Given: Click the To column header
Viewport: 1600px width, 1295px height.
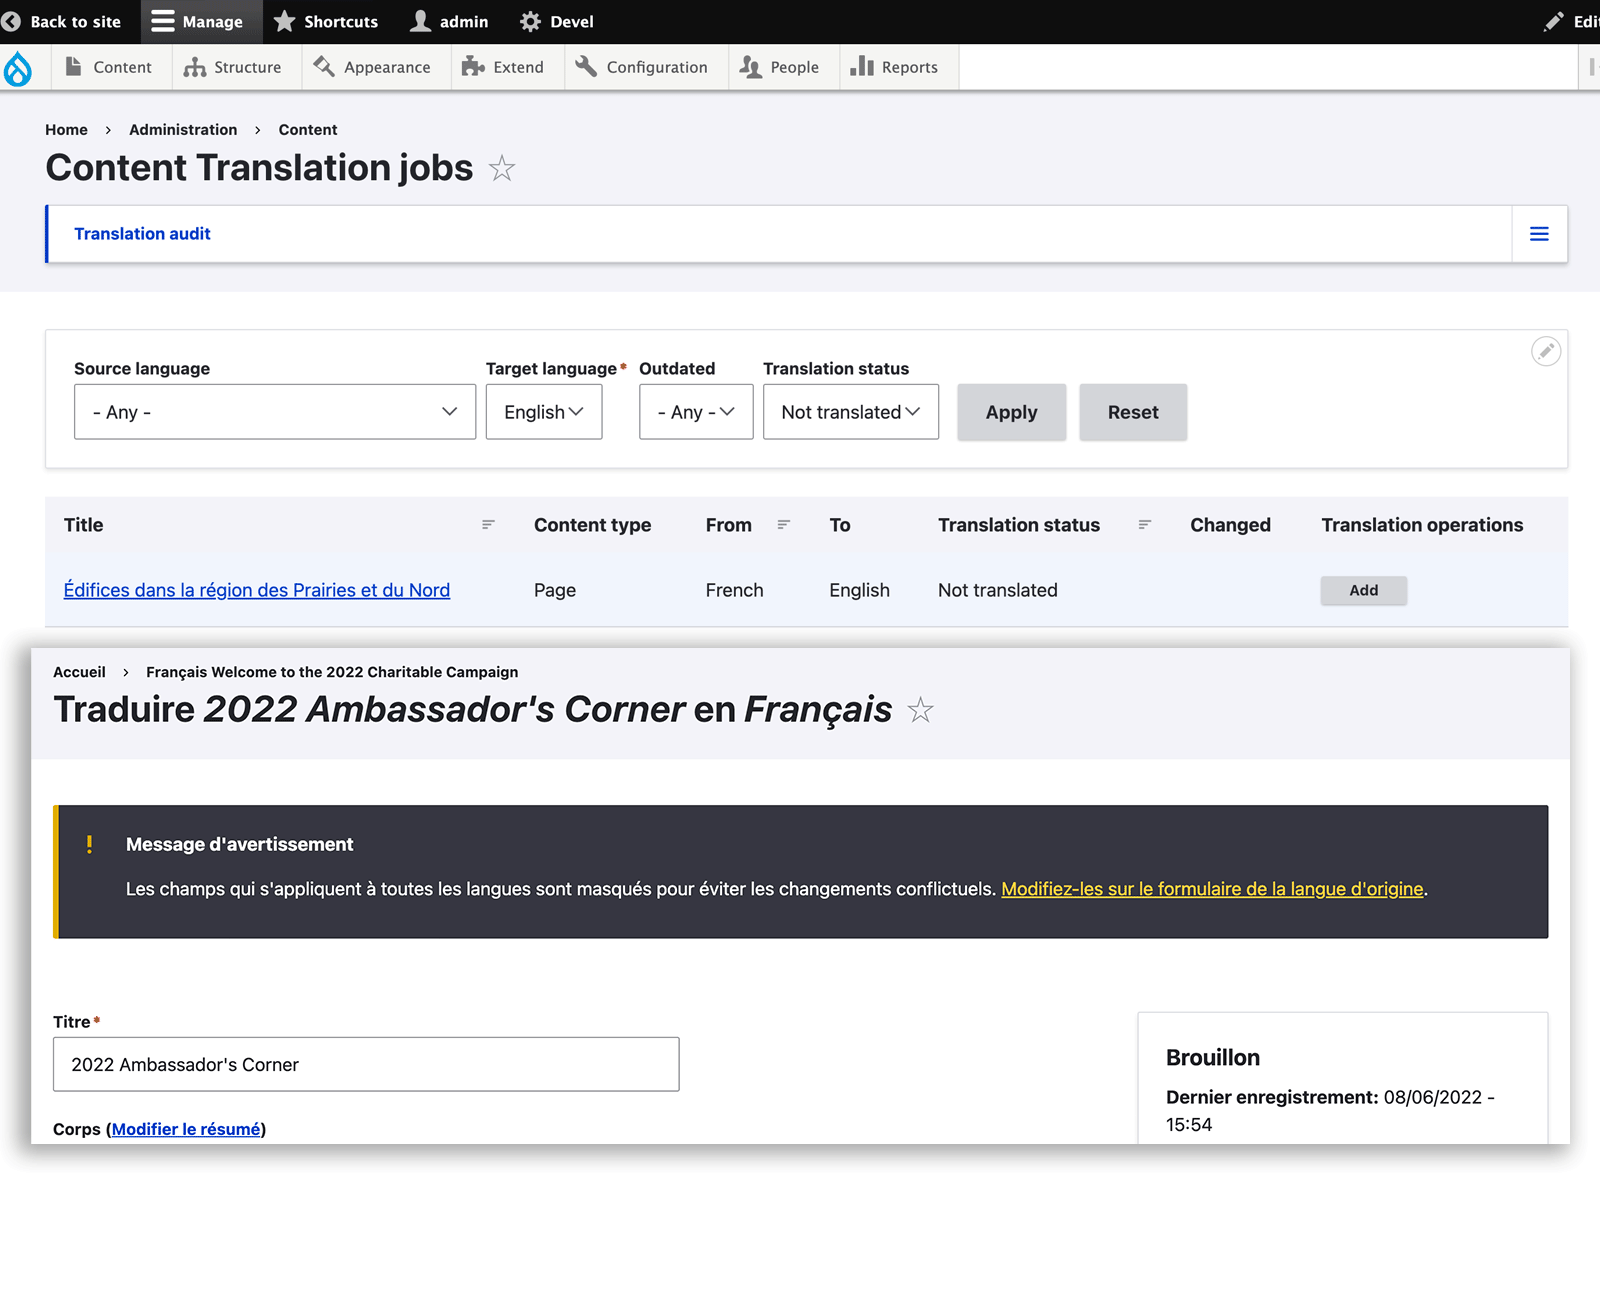Looking at the screenshot, I should (x=840, y=525).
